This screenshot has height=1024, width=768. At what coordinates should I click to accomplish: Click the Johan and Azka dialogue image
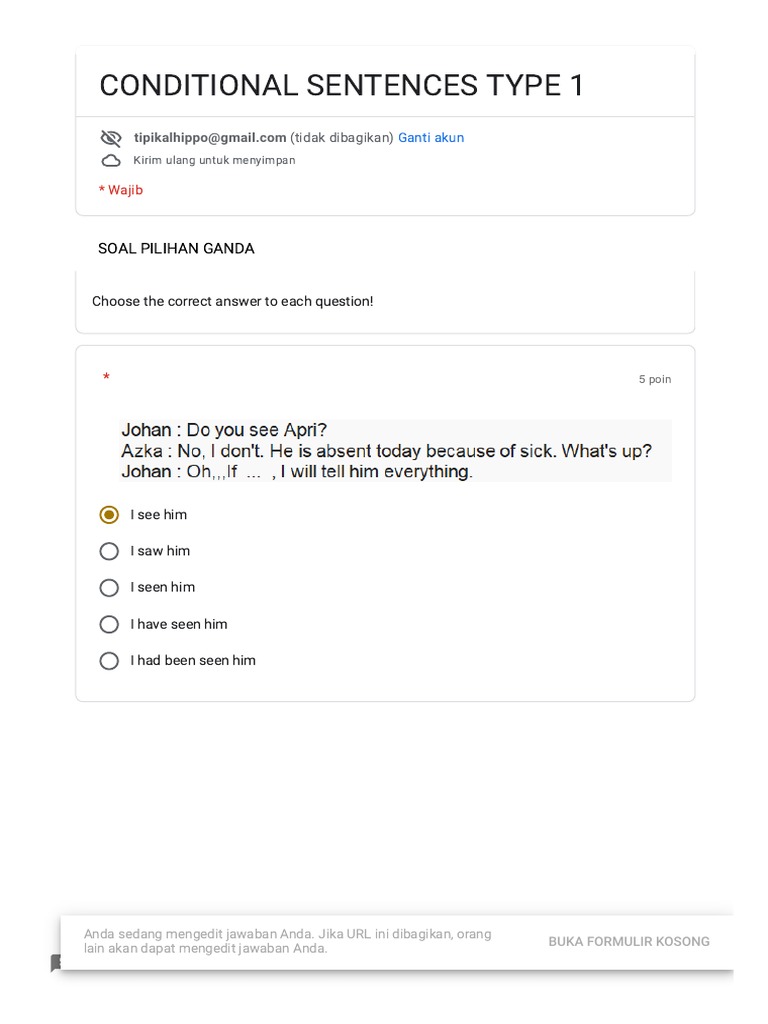click(x=395, y=451)
